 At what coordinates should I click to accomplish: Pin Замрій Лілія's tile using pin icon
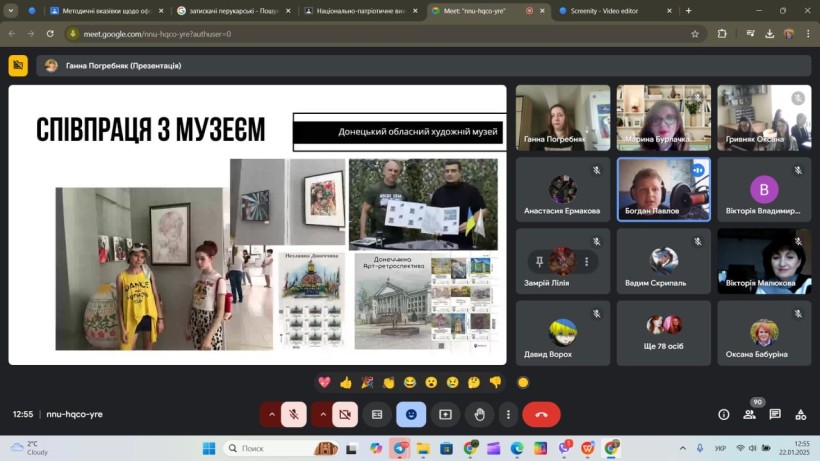(541, 261)
